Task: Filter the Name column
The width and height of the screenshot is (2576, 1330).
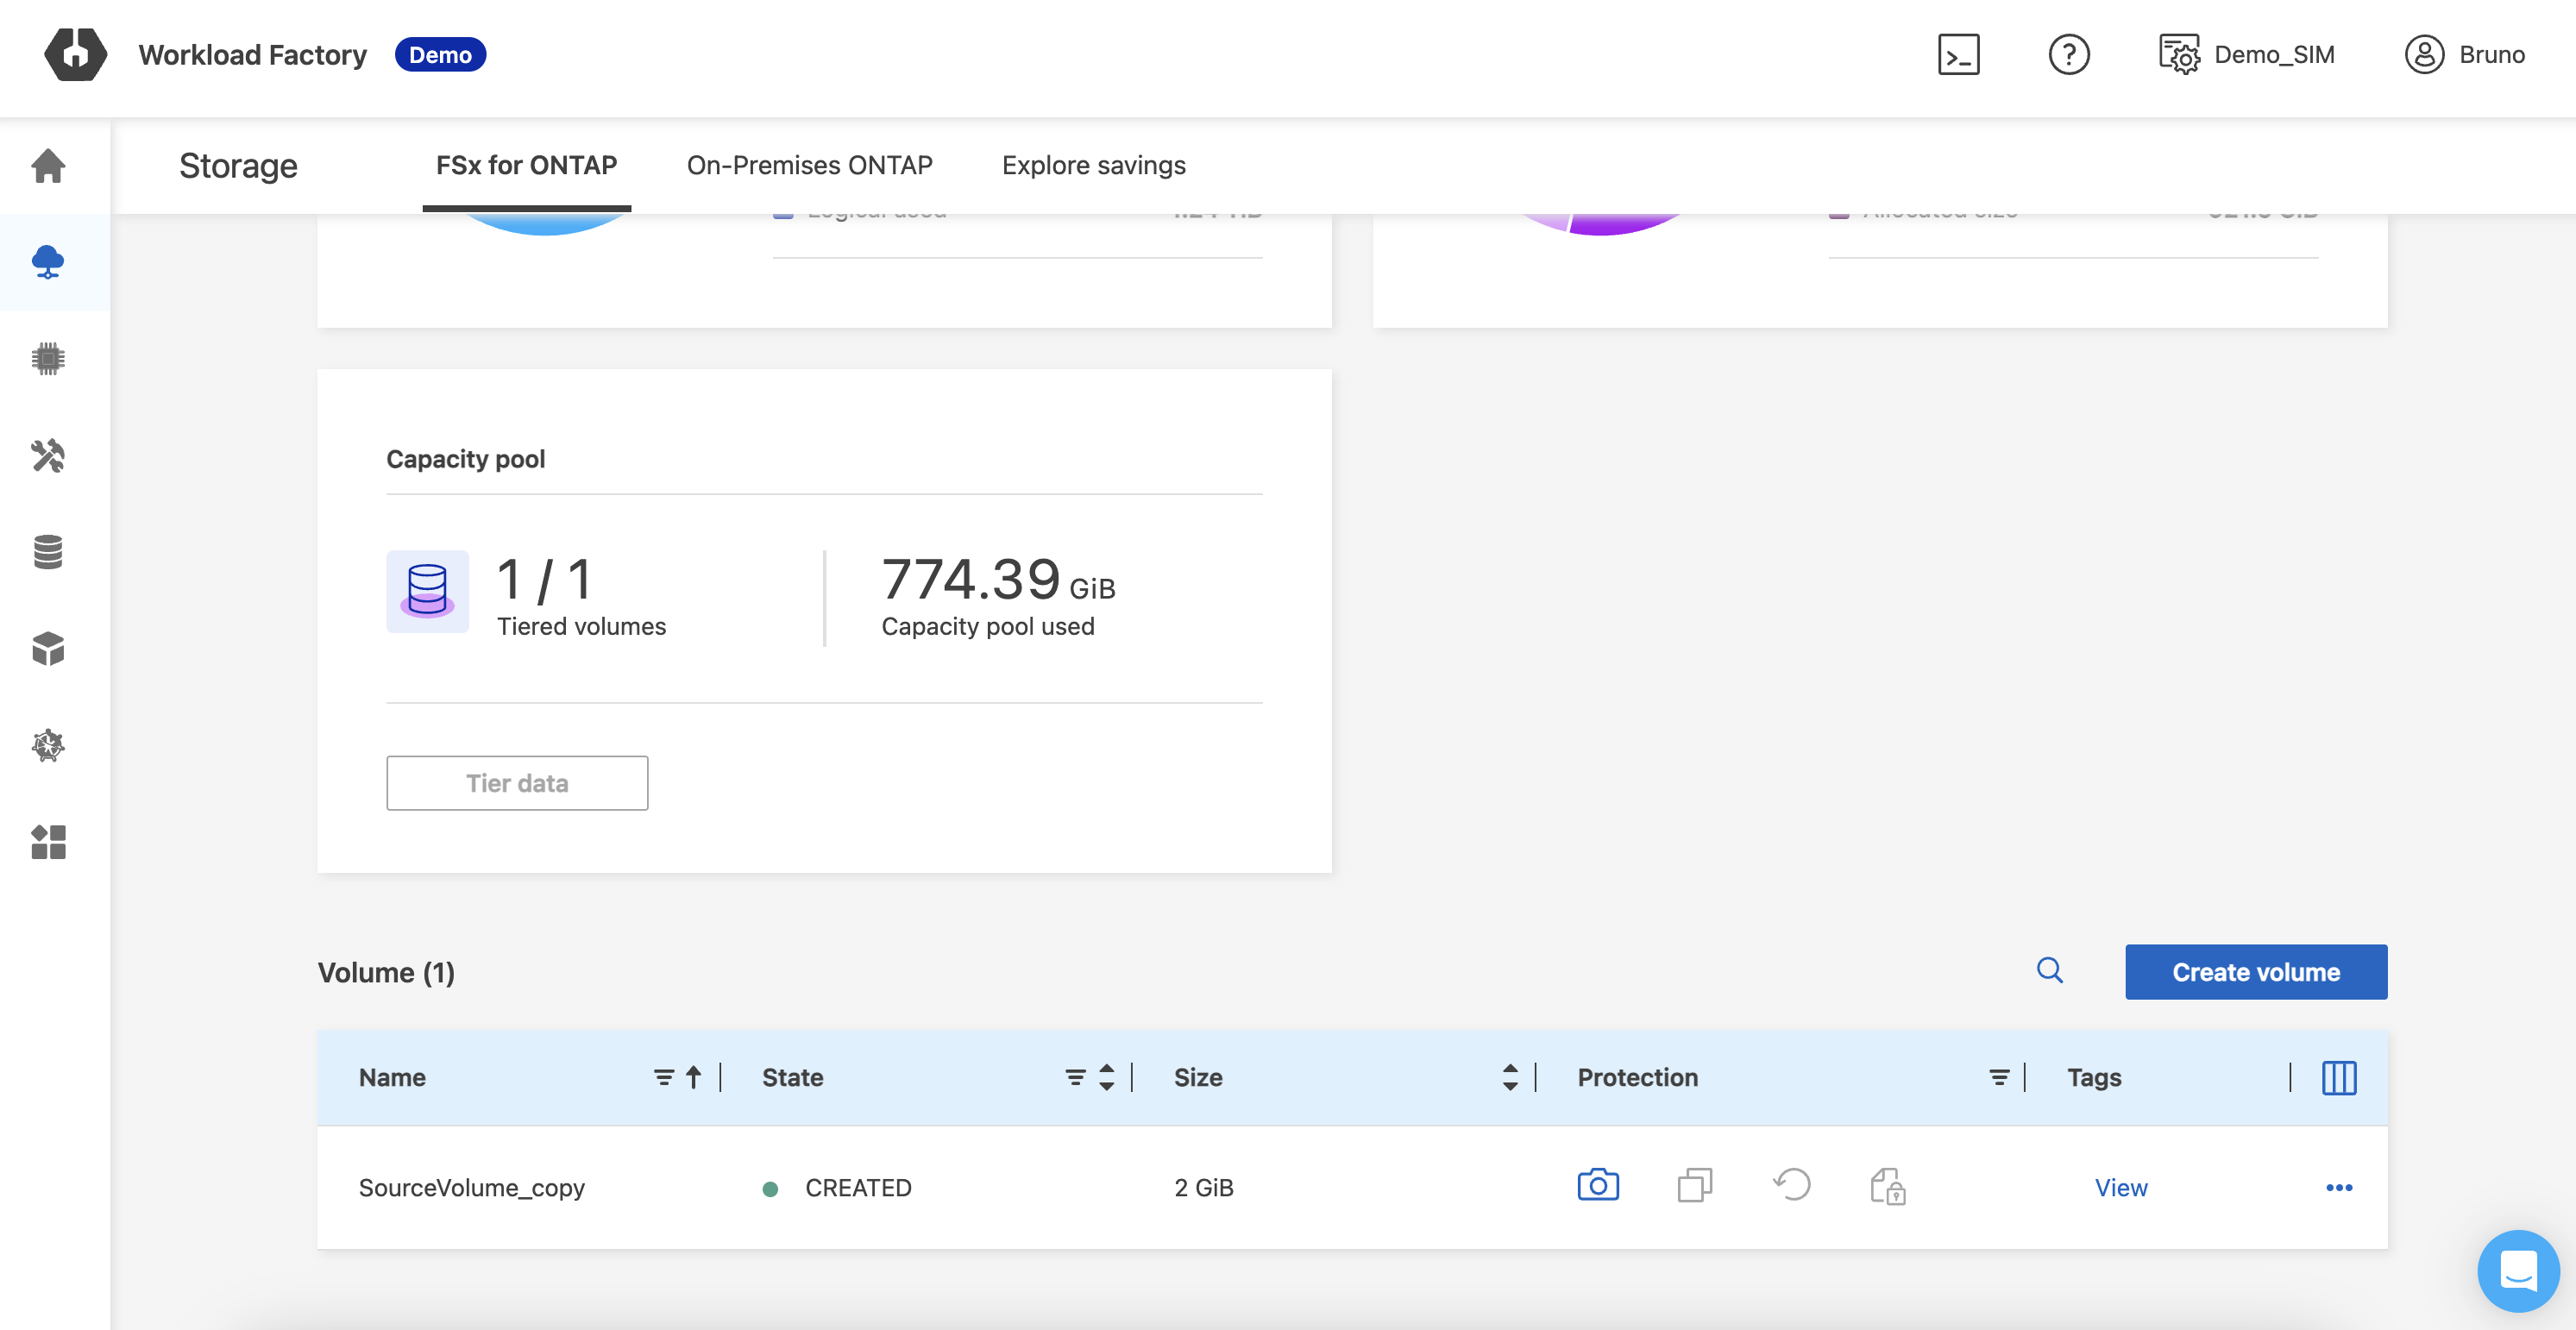Action: (663, 1077)
